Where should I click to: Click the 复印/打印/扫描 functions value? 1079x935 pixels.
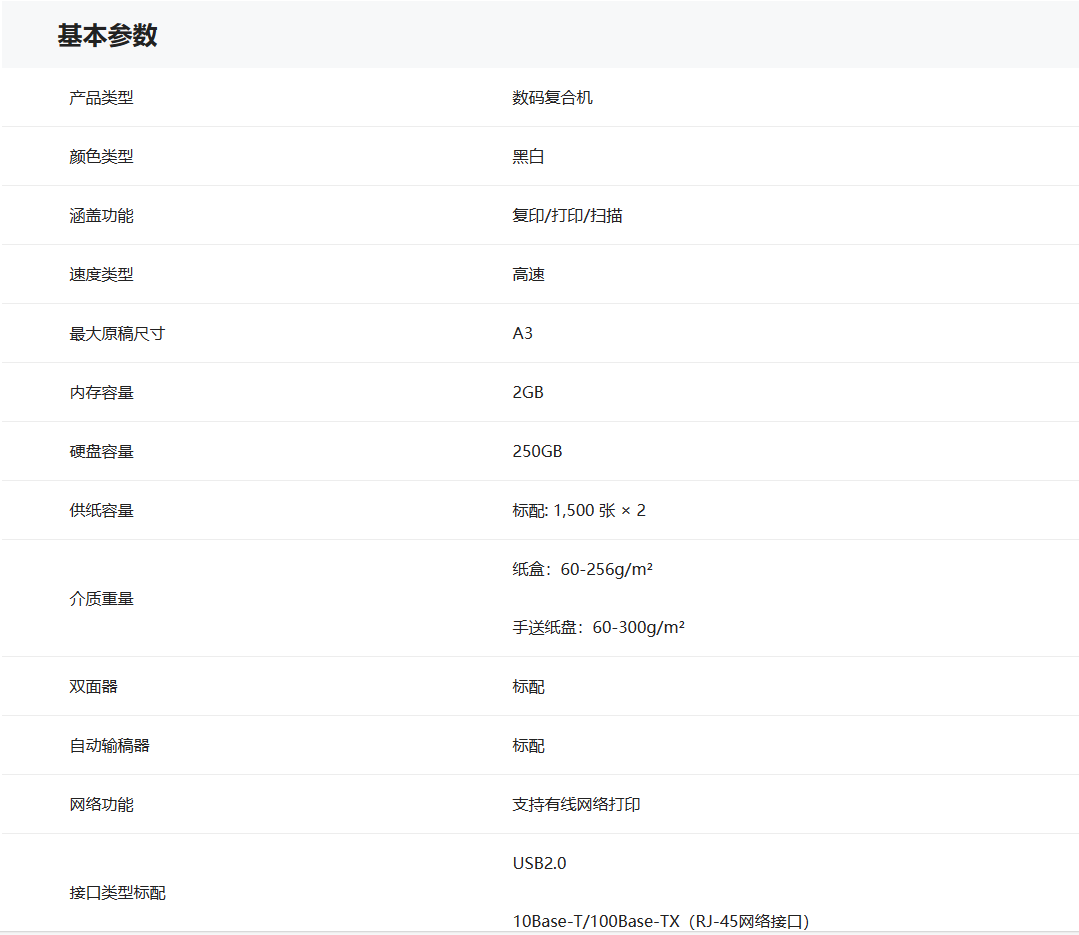click(x=567, y=216)
